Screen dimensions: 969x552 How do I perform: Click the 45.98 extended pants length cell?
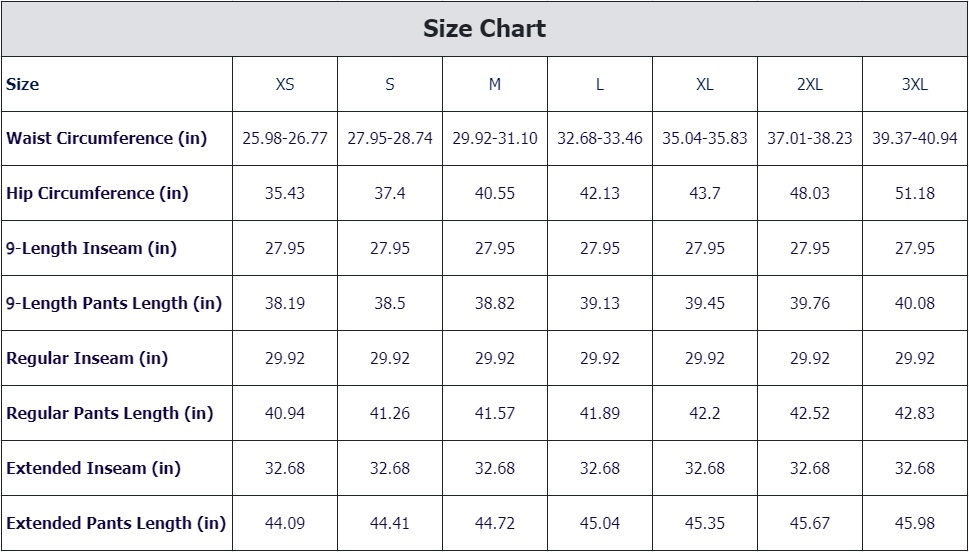915,524
